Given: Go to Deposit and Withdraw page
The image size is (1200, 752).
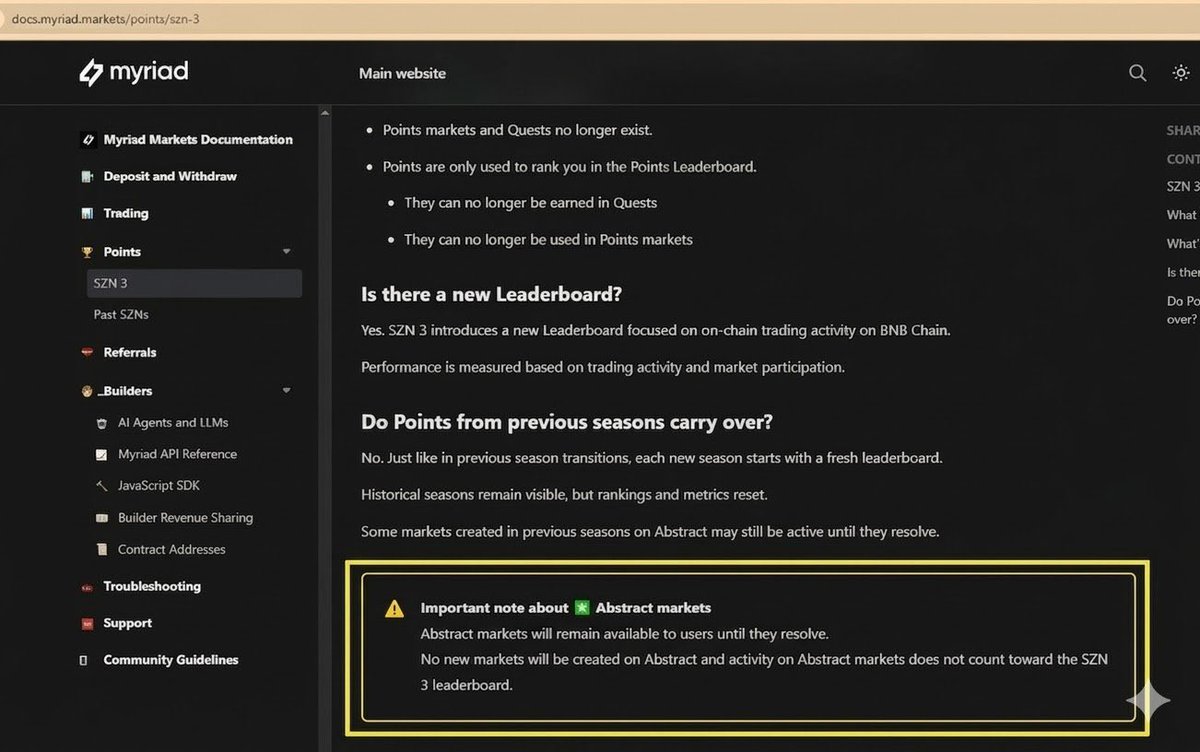Looking at the screenshot, I should [x=170, y=176].
